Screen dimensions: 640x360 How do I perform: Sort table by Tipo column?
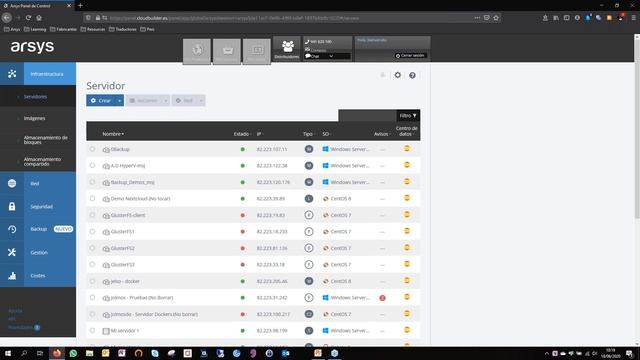tap(308, 134)
